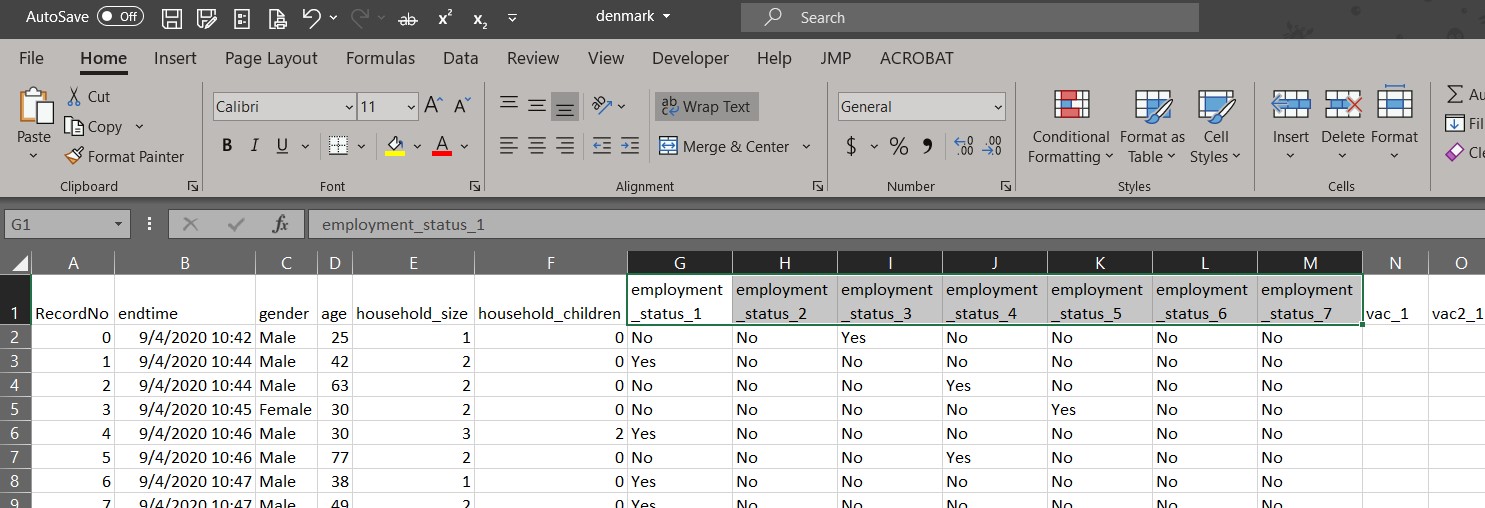Open the Name Box dropdown arrow
This screenshot has width=1485, height=508.
119,225
